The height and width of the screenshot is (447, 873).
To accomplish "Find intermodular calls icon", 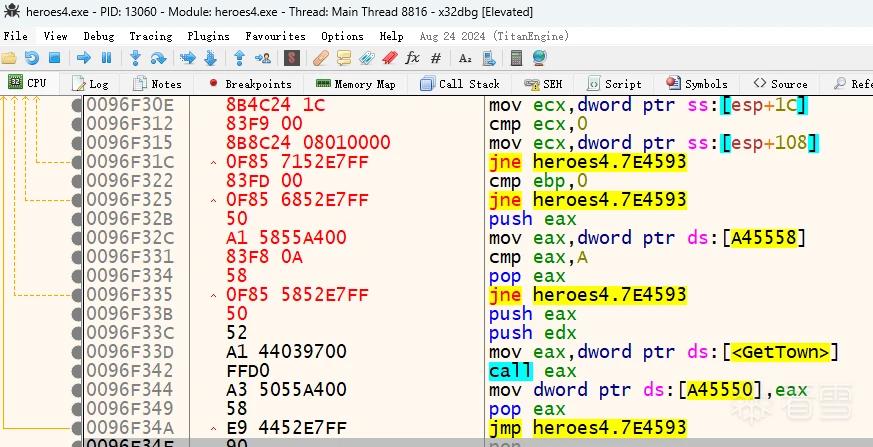I will tap(489, 58).
